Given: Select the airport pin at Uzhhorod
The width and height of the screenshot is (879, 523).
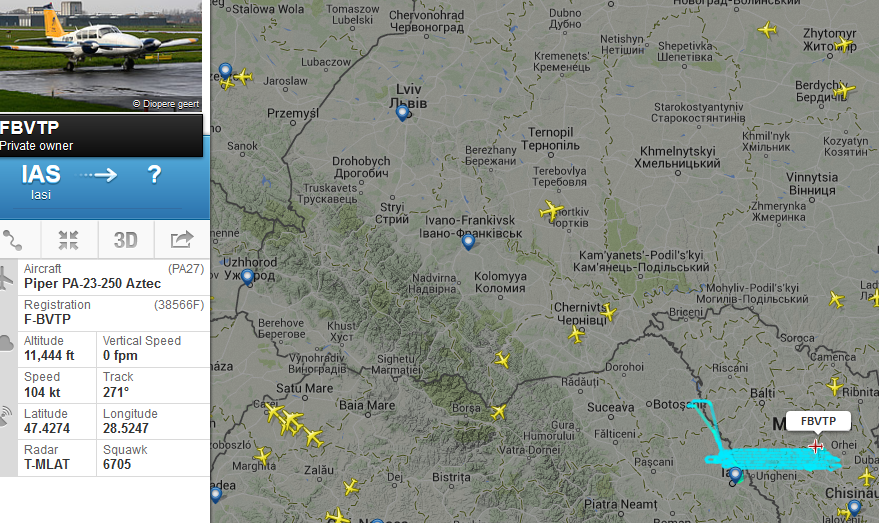Looking at the screenshot, I should (x=247, y=276).
